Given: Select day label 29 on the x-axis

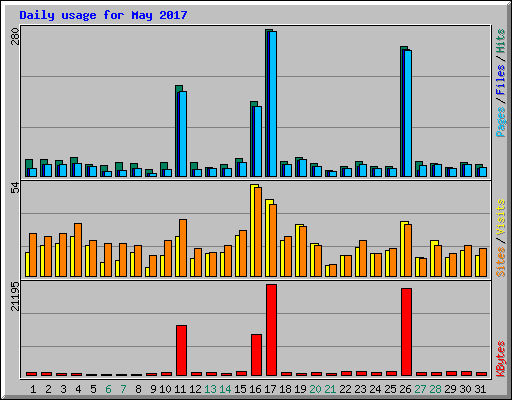Looking at the screenshot, I should tap(450, 389).
